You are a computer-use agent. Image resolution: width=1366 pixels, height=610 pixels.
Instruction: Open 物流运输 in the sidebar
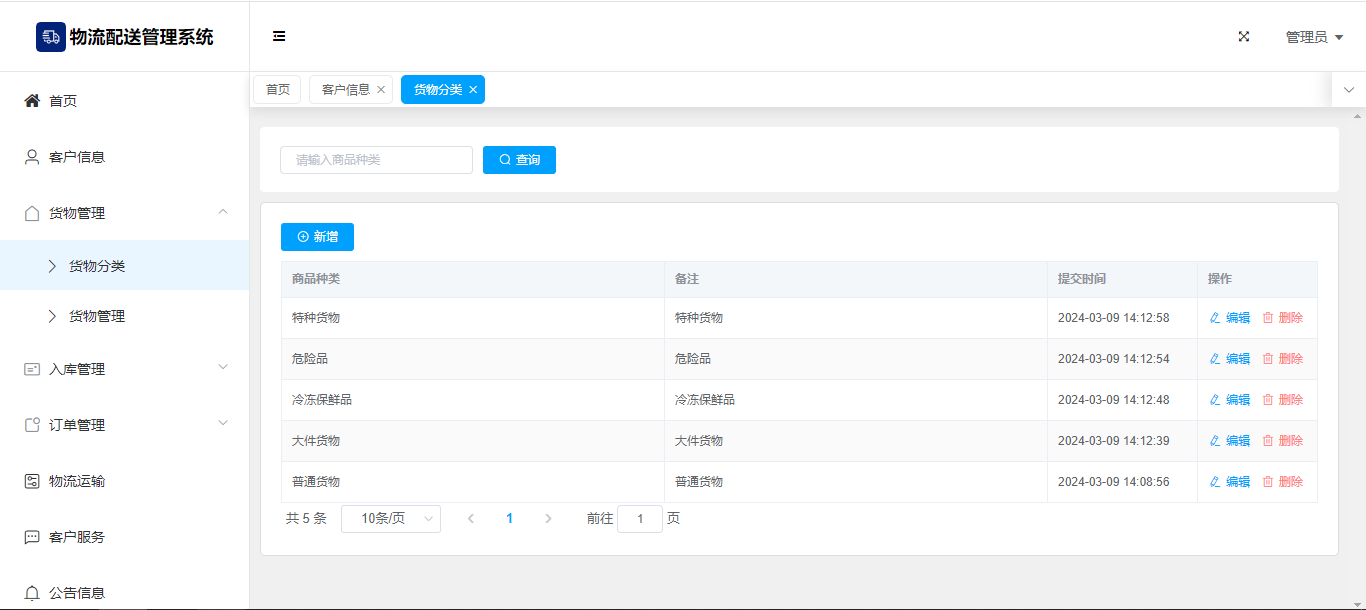[77, 481]
